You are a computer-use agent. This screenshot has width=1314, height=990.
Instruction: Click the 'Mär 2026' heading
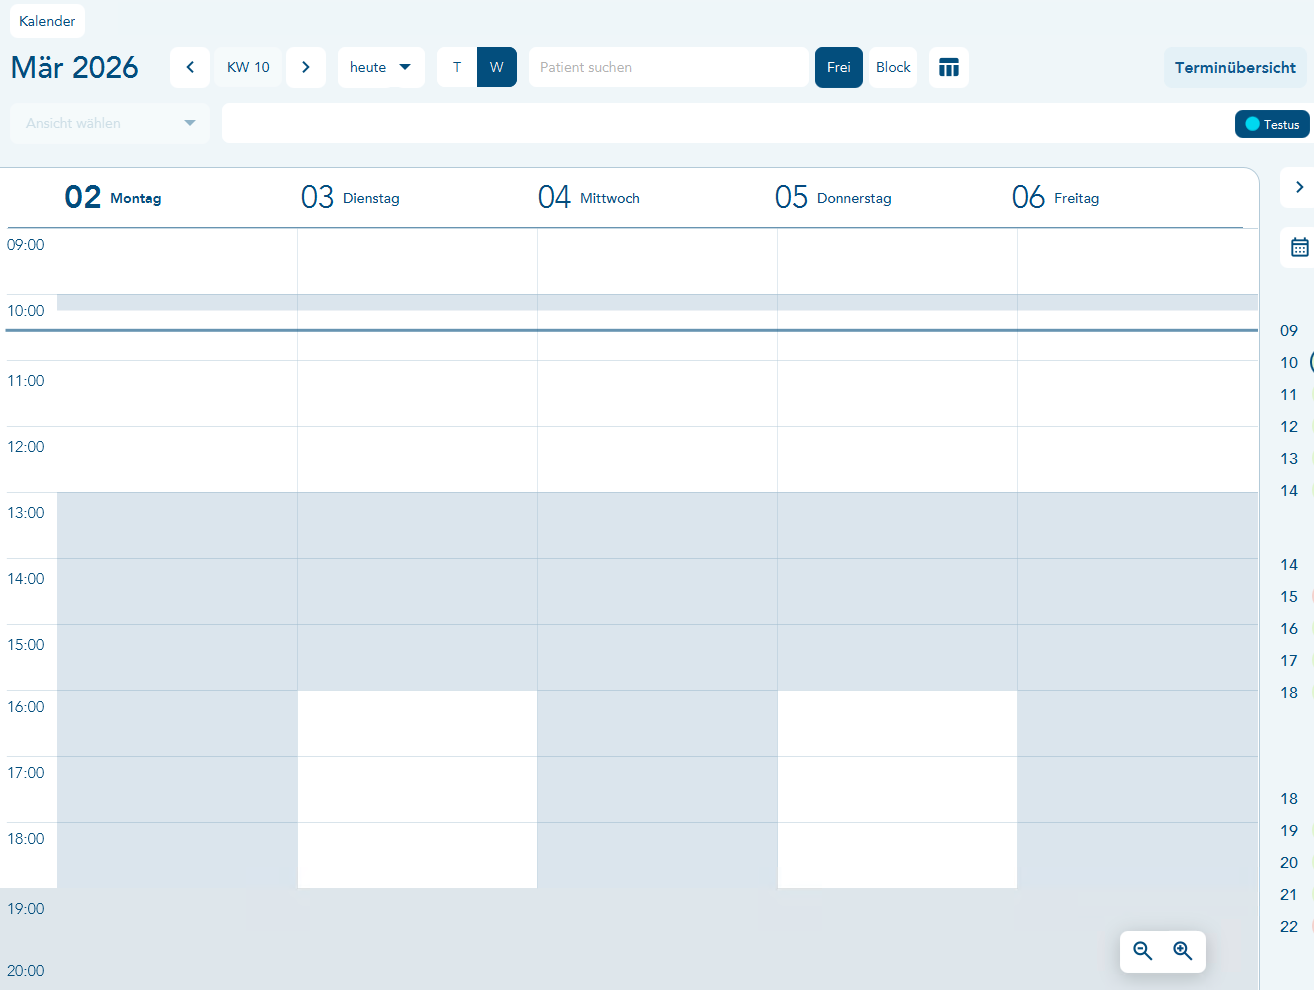click(74, 68)
